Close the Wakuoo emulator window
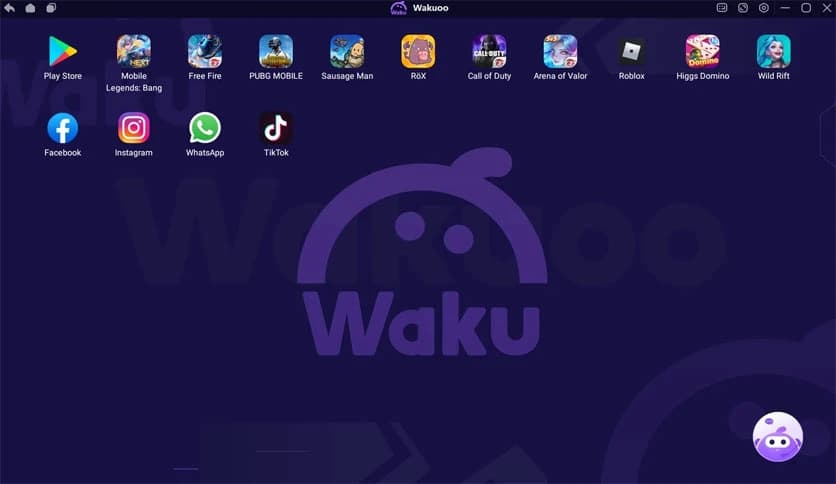This screenshot has width=836, height=484. 827,8
